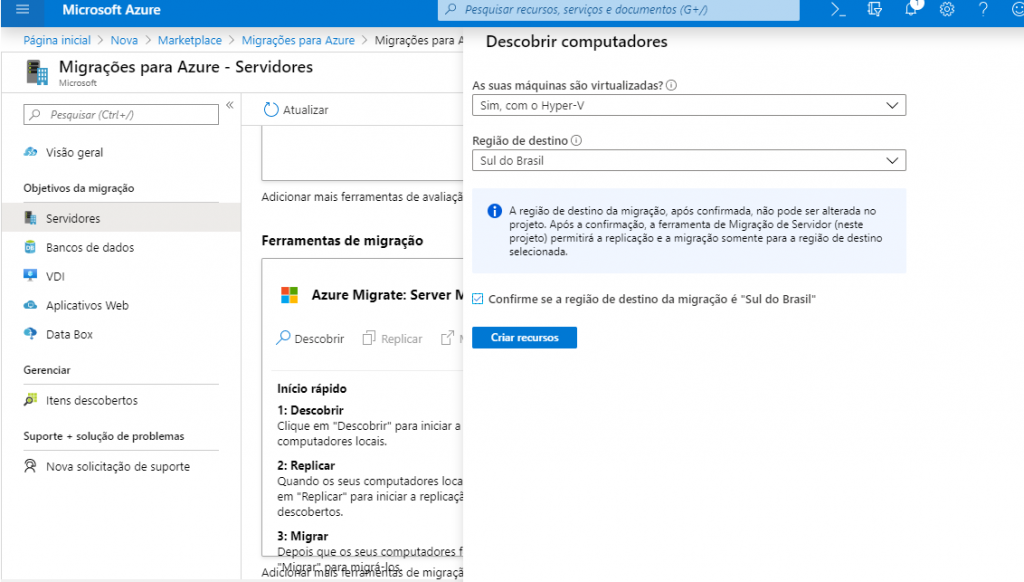Click the info icon beside Região de destino
The image size is (1024, 582).
[x=577, y=141]
